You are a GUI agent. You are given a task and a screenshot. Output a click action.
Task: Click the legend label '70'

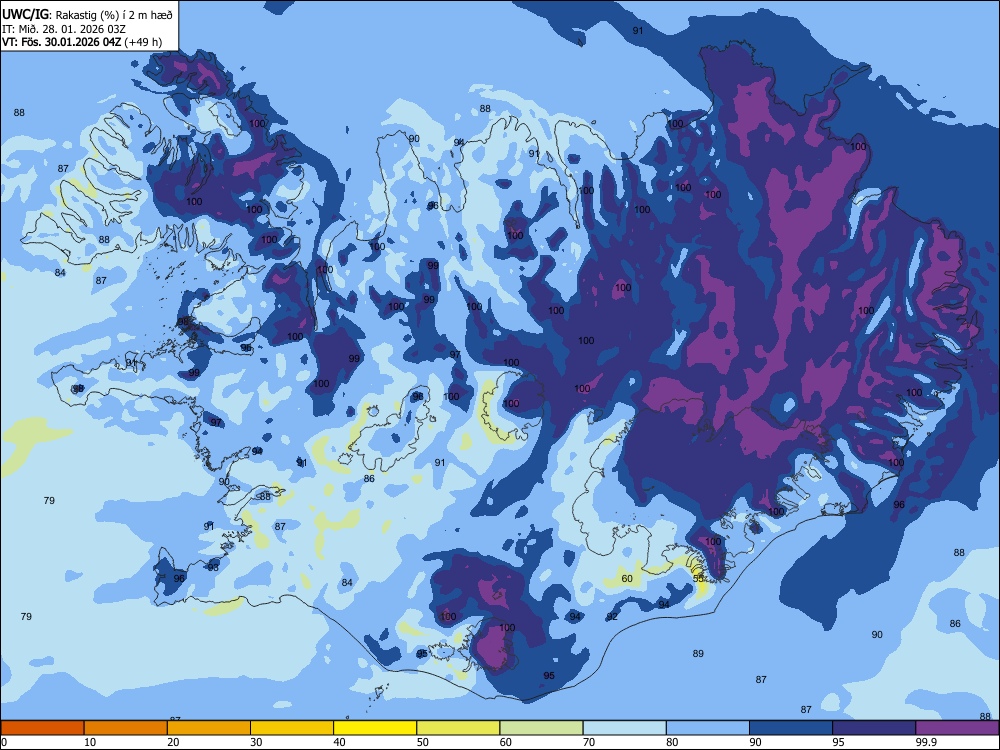(x=589, y=742)
